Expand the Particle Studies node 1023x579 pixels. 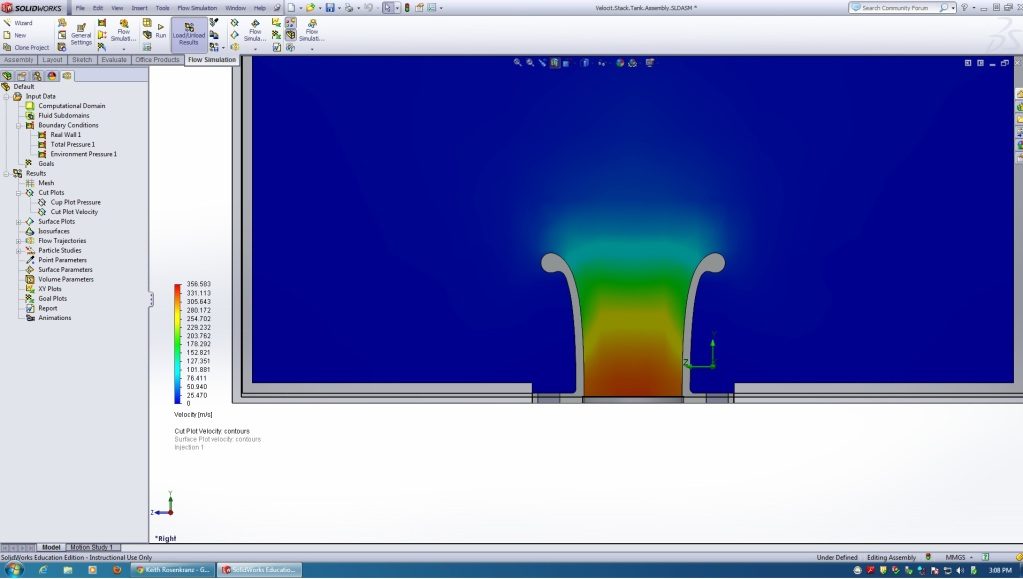click(x=19, y=251)
